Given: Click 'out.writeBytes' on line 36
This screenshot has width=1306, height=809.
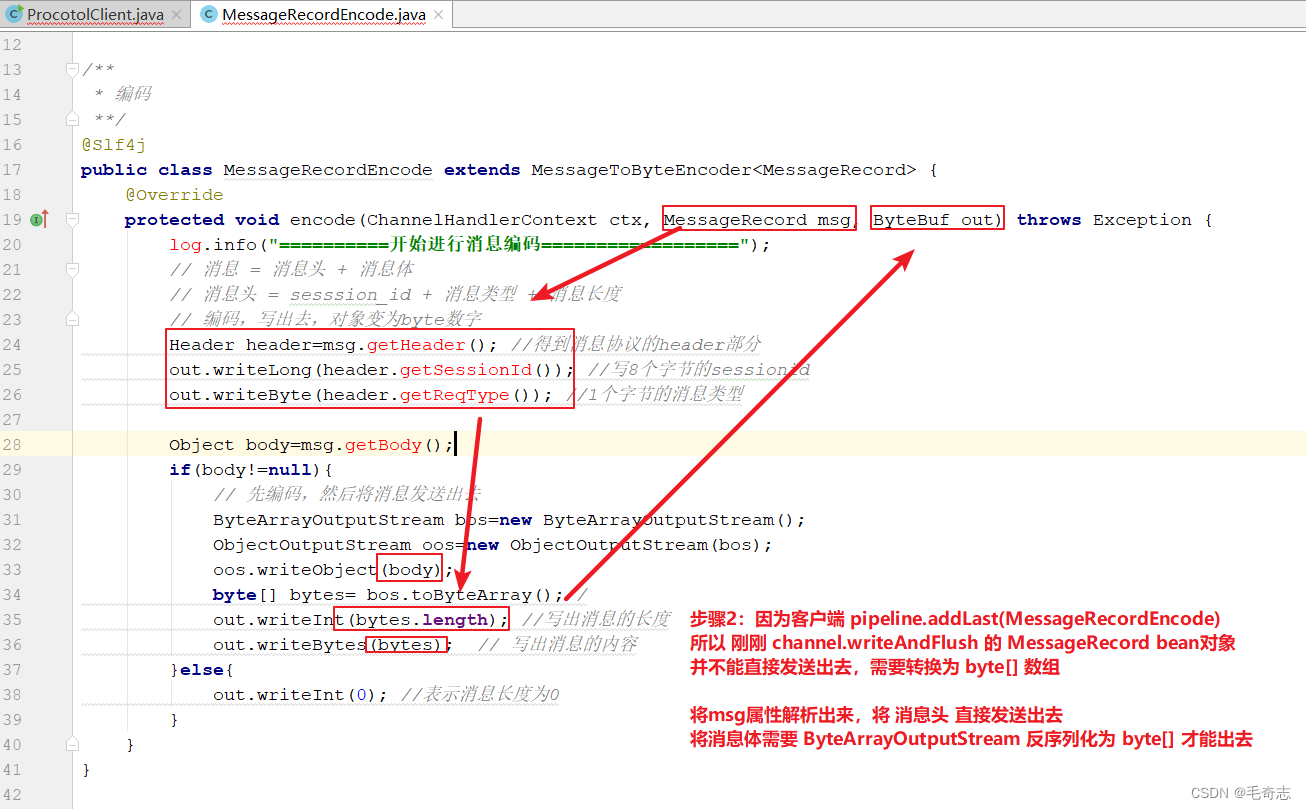Looking at the screenshot, I should tap(290, 644).
